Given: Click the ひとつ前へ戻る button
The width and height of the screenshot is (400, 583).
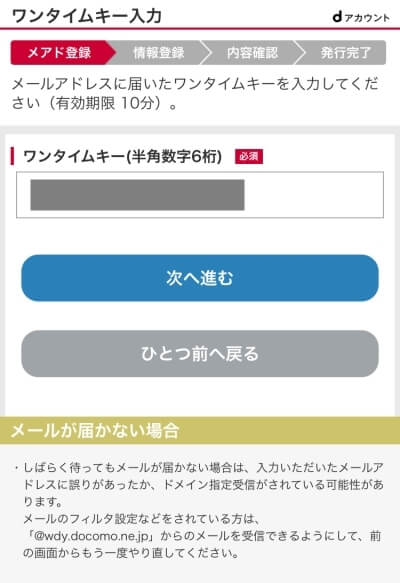Looking at the screenshot, I should pyautogui.click(x=200, y=354).
